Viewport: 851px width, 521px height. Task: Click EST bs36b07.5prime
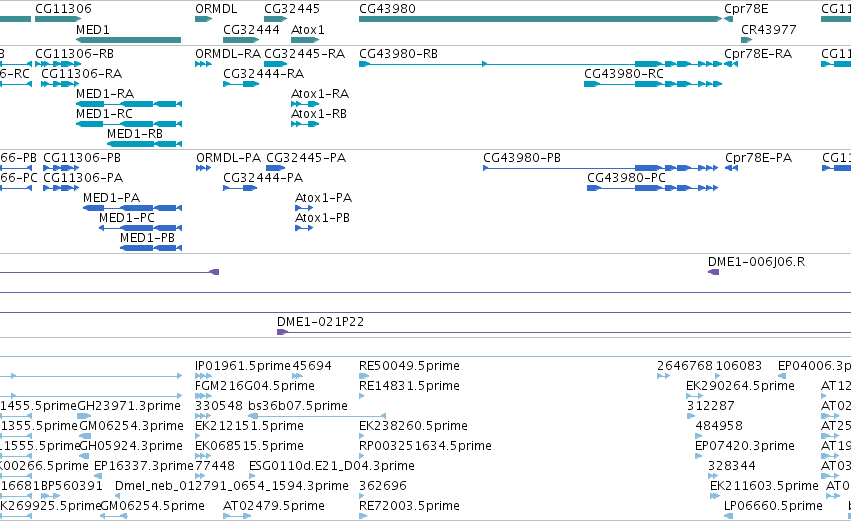pos(317,416)
